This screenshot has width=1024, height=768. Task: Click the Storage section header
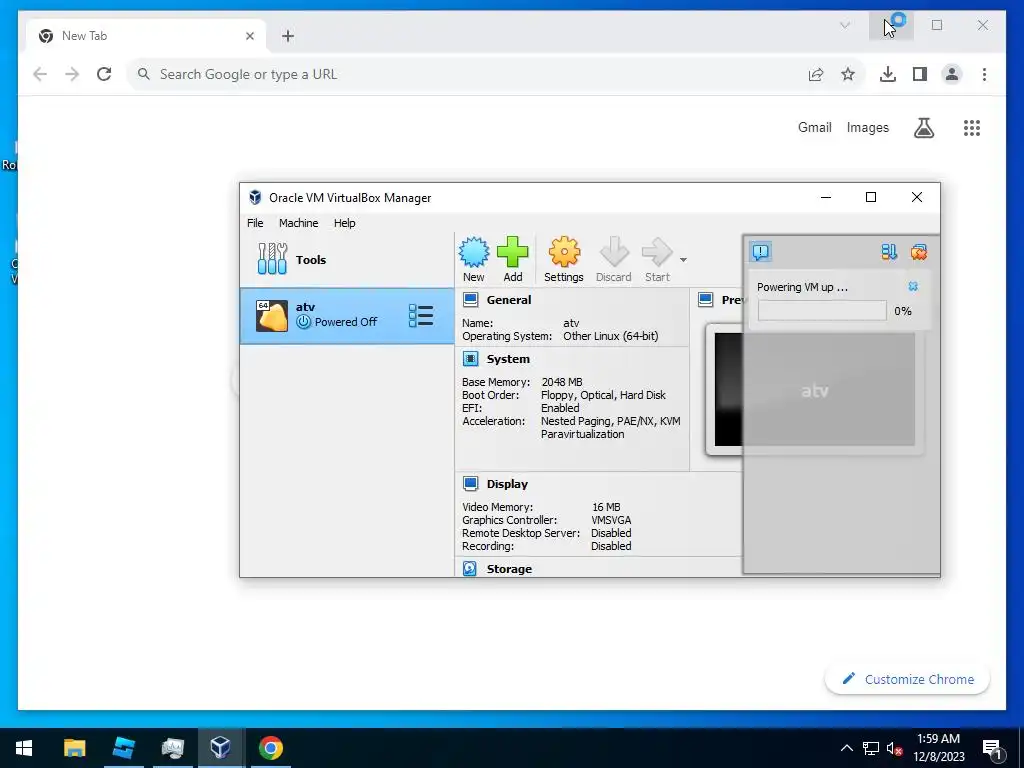pyautogui.click(x=509, y=569)
